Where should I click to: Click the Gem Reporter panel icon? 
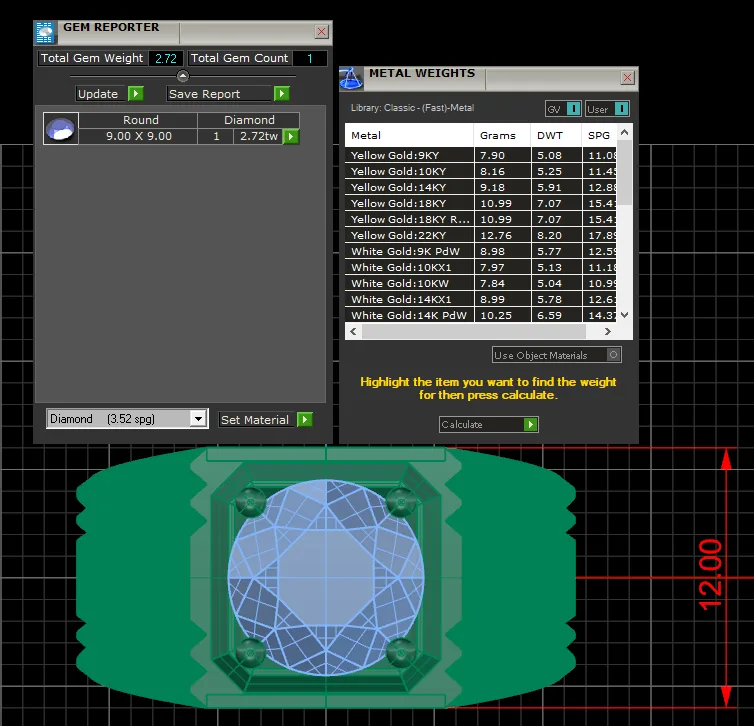tap(45, 33)
